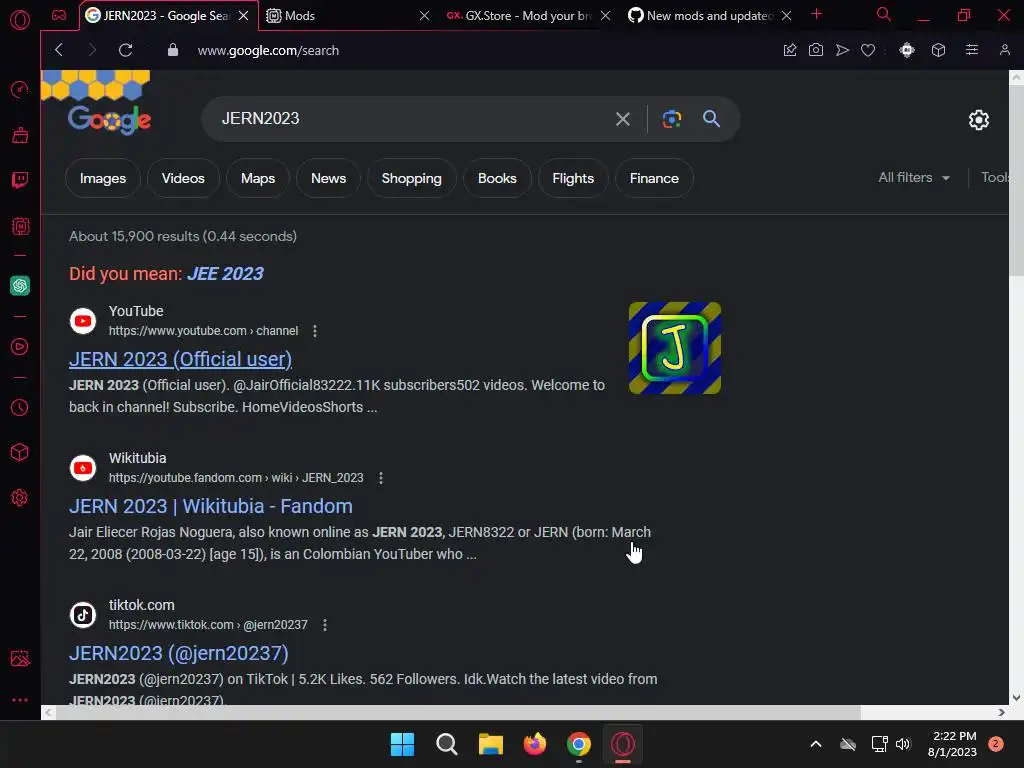Filter results by Shopping
The width and height of the screenshot is (1024, 768).
(411, 178)
